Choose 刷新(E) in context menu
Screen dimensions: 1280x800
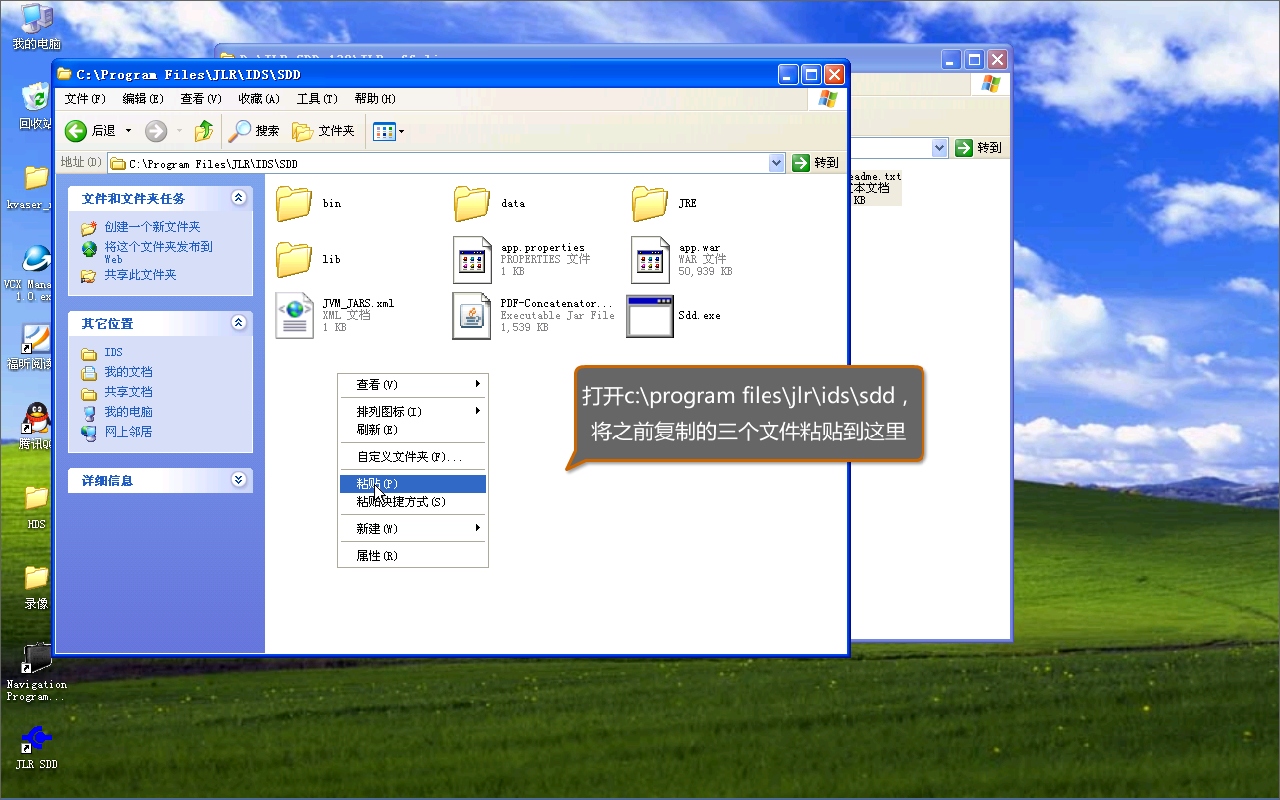[413, 430]
